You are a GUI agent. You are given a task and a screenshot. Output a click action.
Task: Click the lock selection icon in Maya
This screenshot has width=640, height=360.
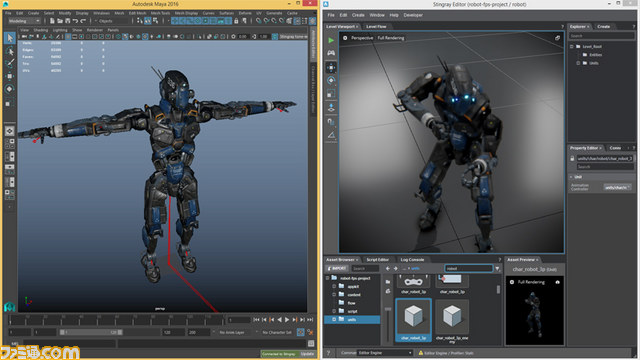tap(236, 21)
